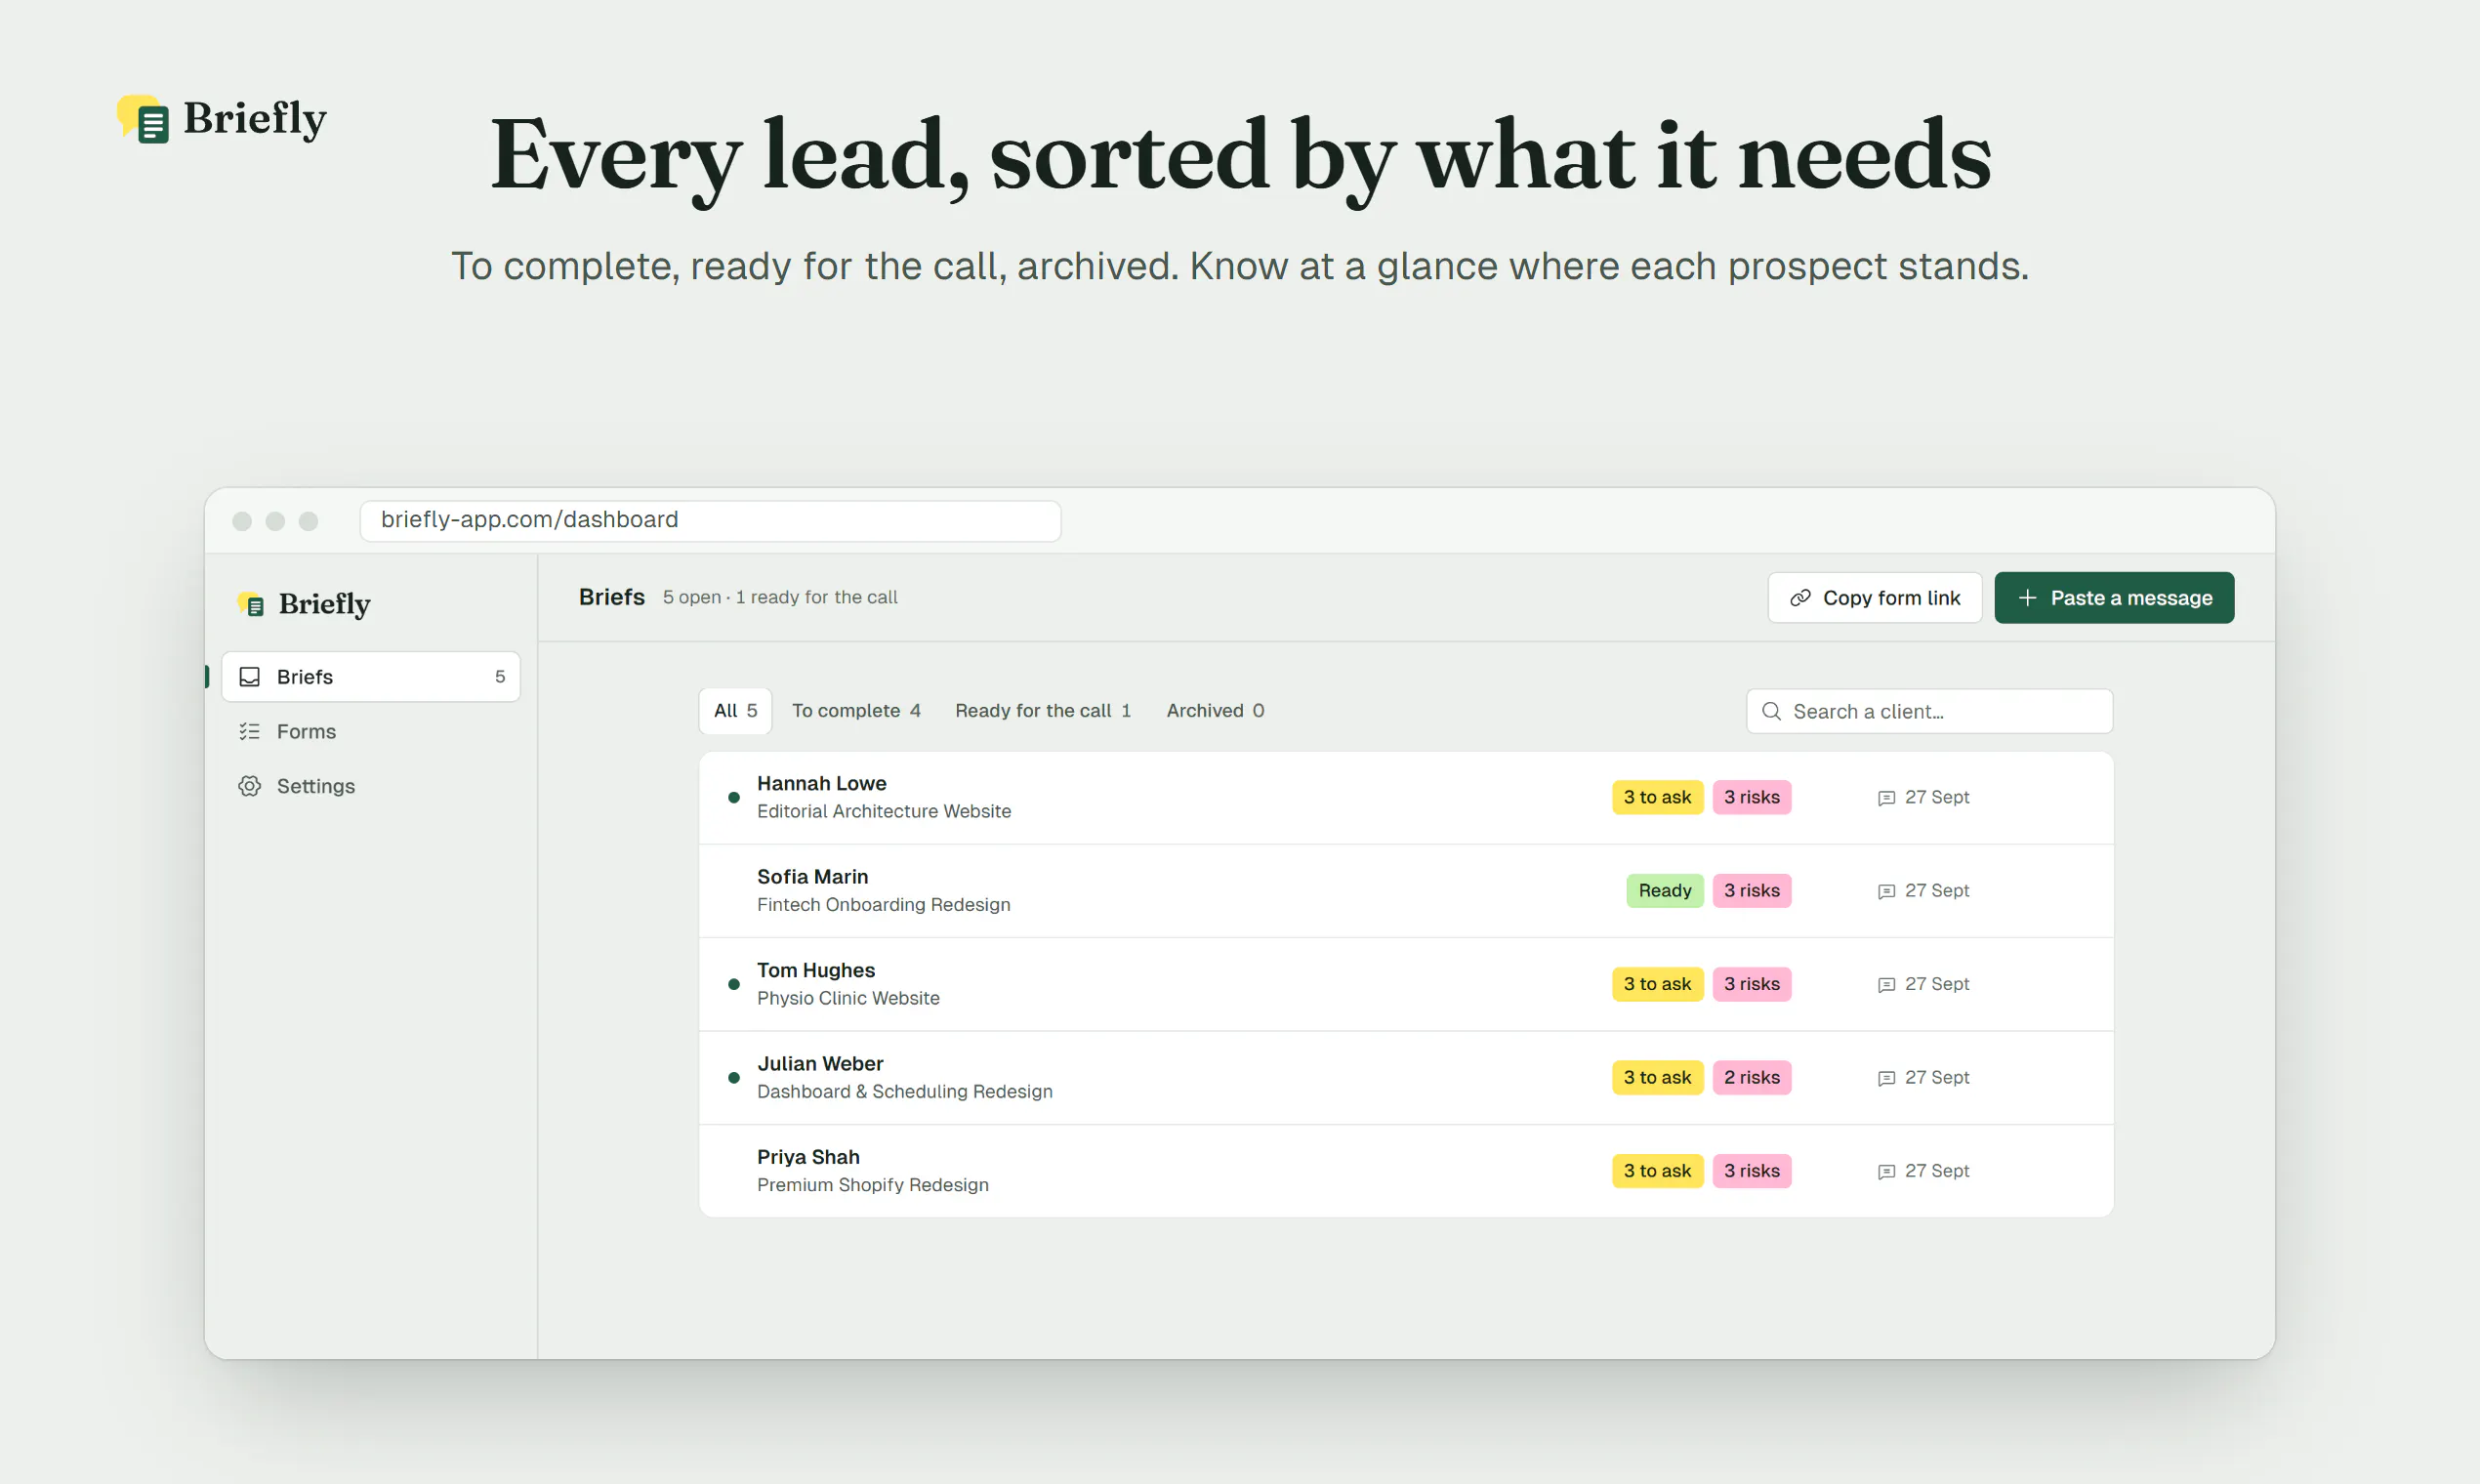
Task: Click the plus icon on Paste a message
Action: (x=2027, y=598)
